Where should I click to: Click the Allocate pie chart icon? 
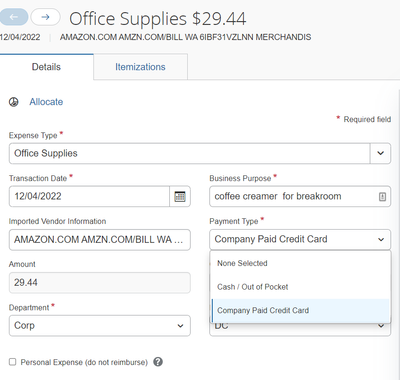point(14,102)
